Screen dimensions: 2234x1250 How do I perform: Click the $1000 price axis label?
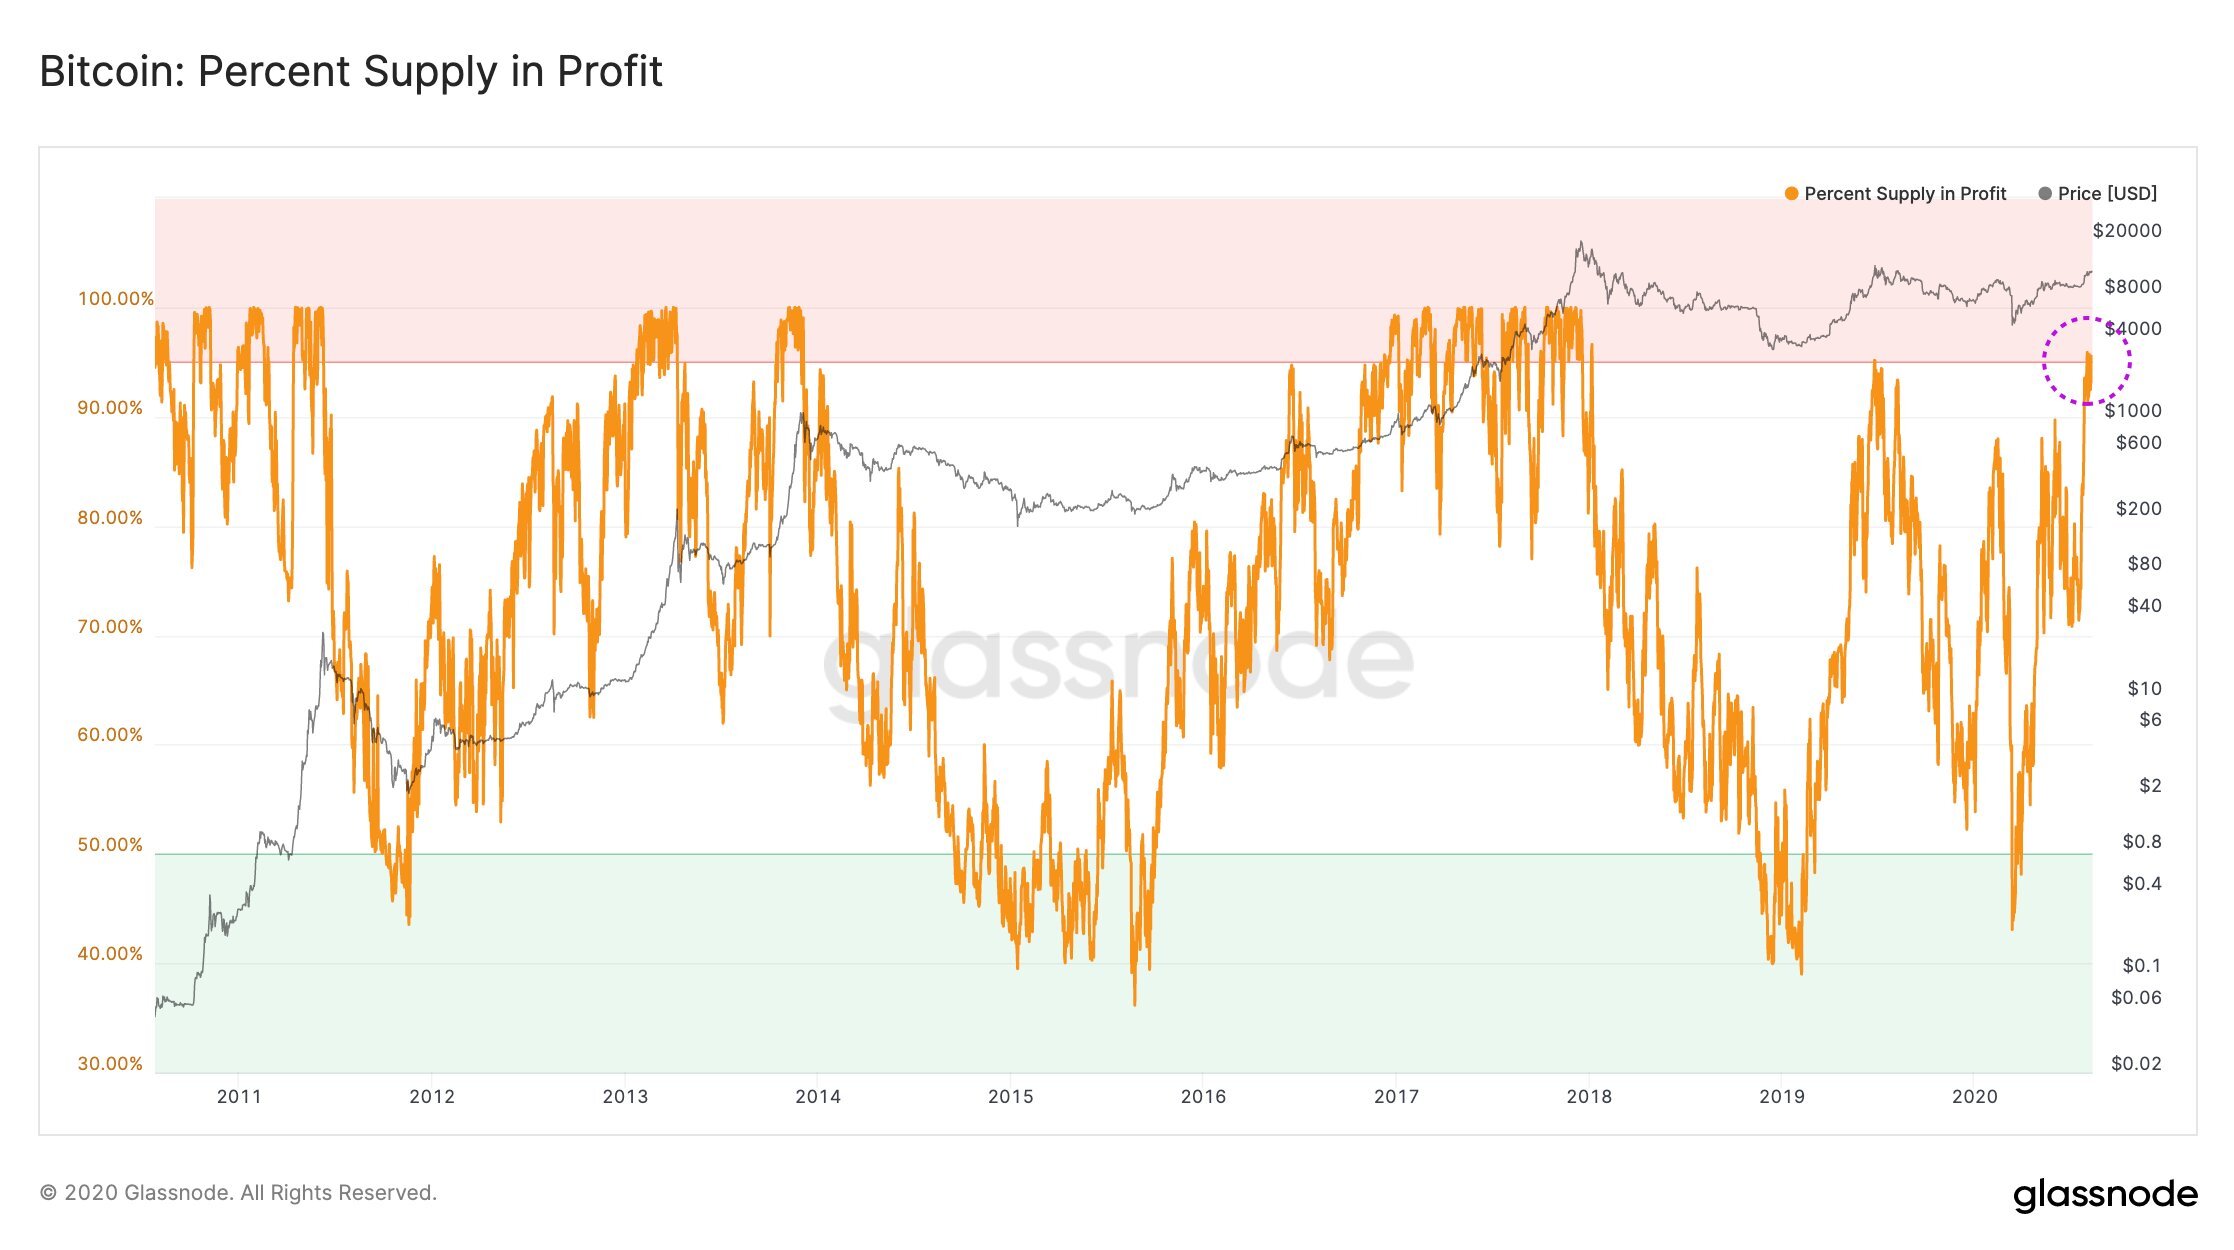pyautogui.click(x=2133, y=411)
